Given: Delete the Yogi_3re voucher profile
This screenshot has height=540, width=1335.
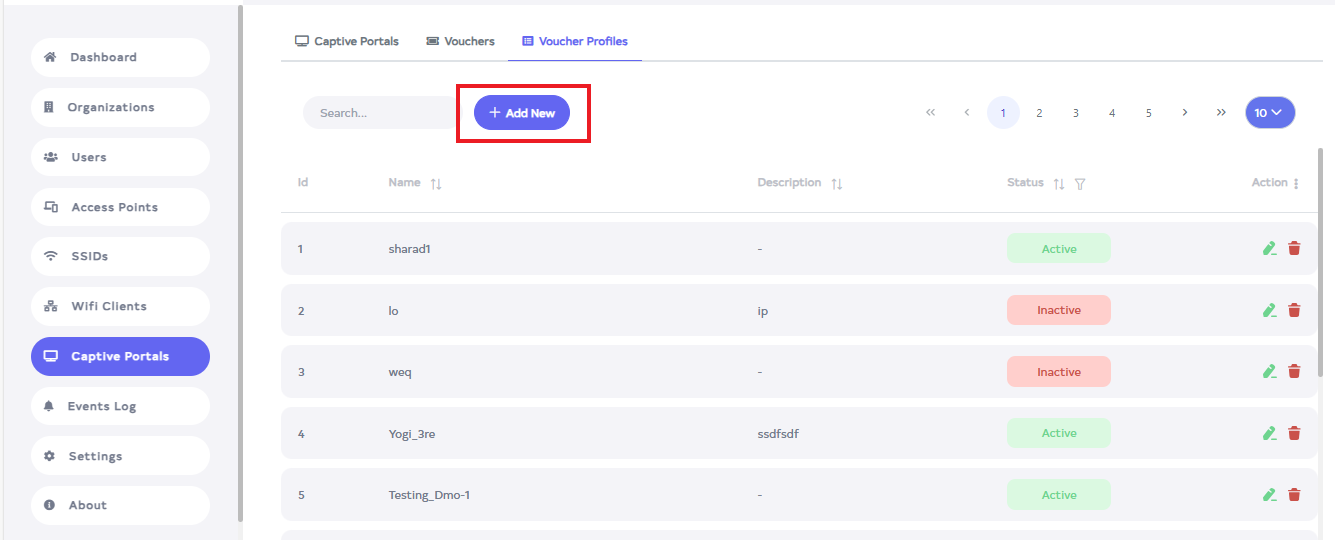Looking at the screenshot, I should pyautogui.click(x=1294, y=433).
